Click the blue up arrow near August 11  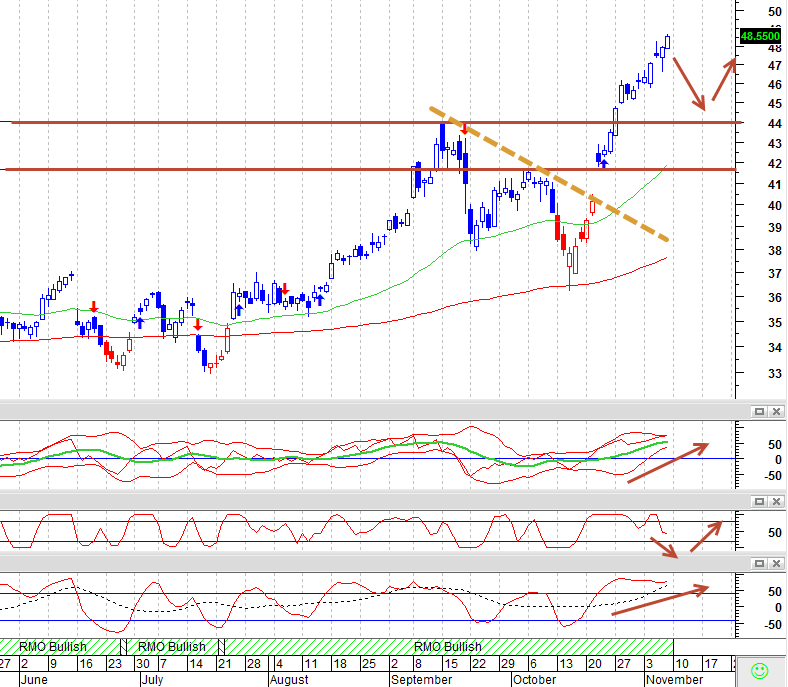tap(320, 300)
